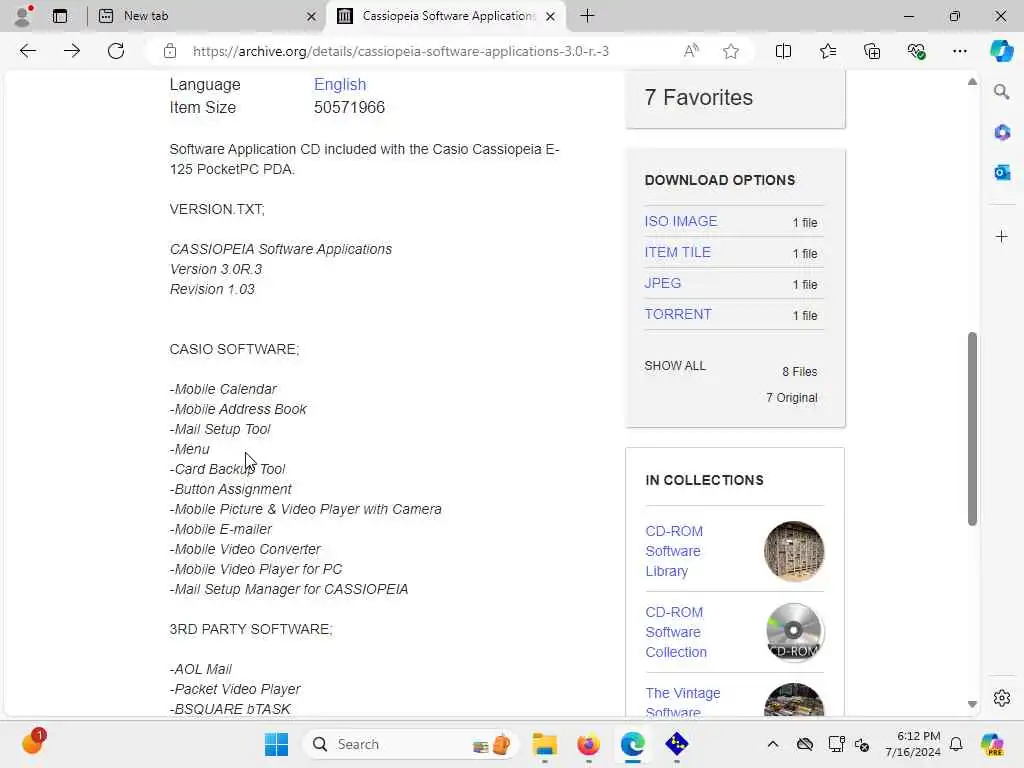Viewport: 1024px width, 768px height.
Task: Download the TORRENT file
Action: point(677,314)
